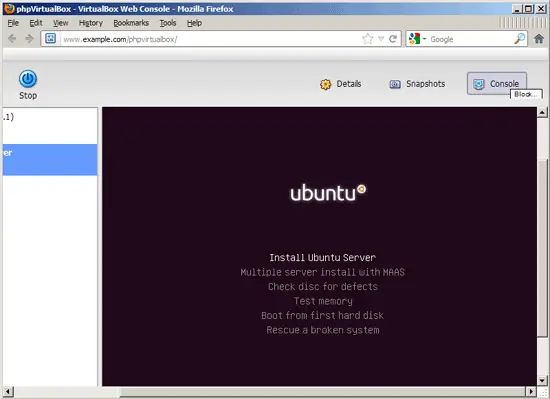The height and width of the screenshot is (399, 550).
Task: Open the History menu
Action: pos(90,23)
